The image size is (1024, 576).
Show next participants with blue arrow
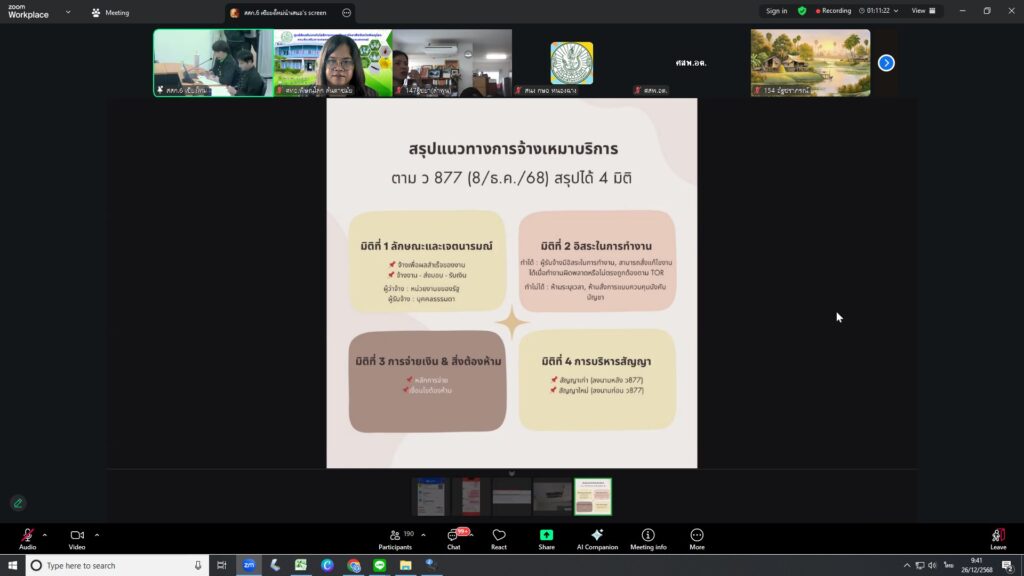pyautogui.click(x=886, y=63)
